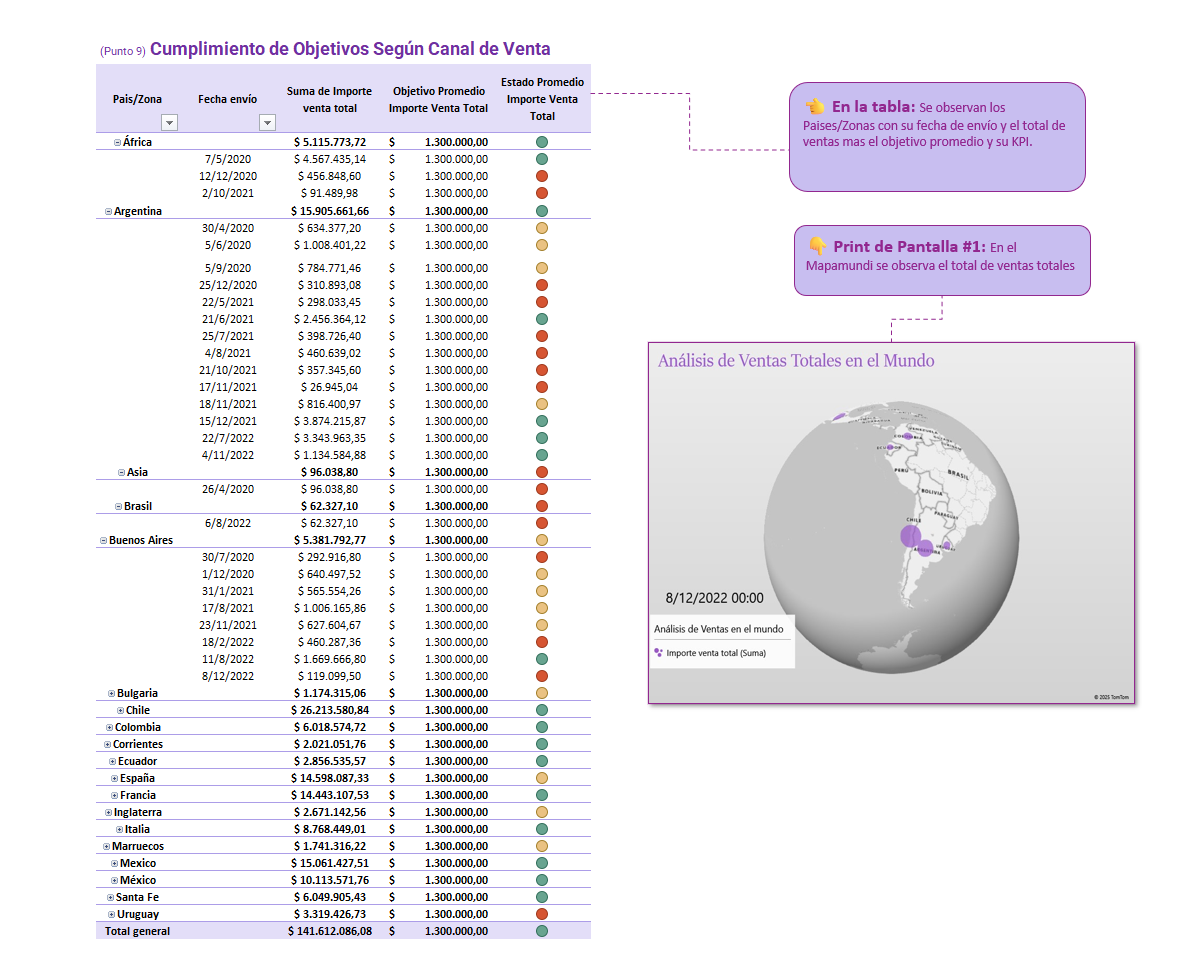
Task: Click the yellow KPI icon for 30/4/2020 row
Action: point(542,228)
